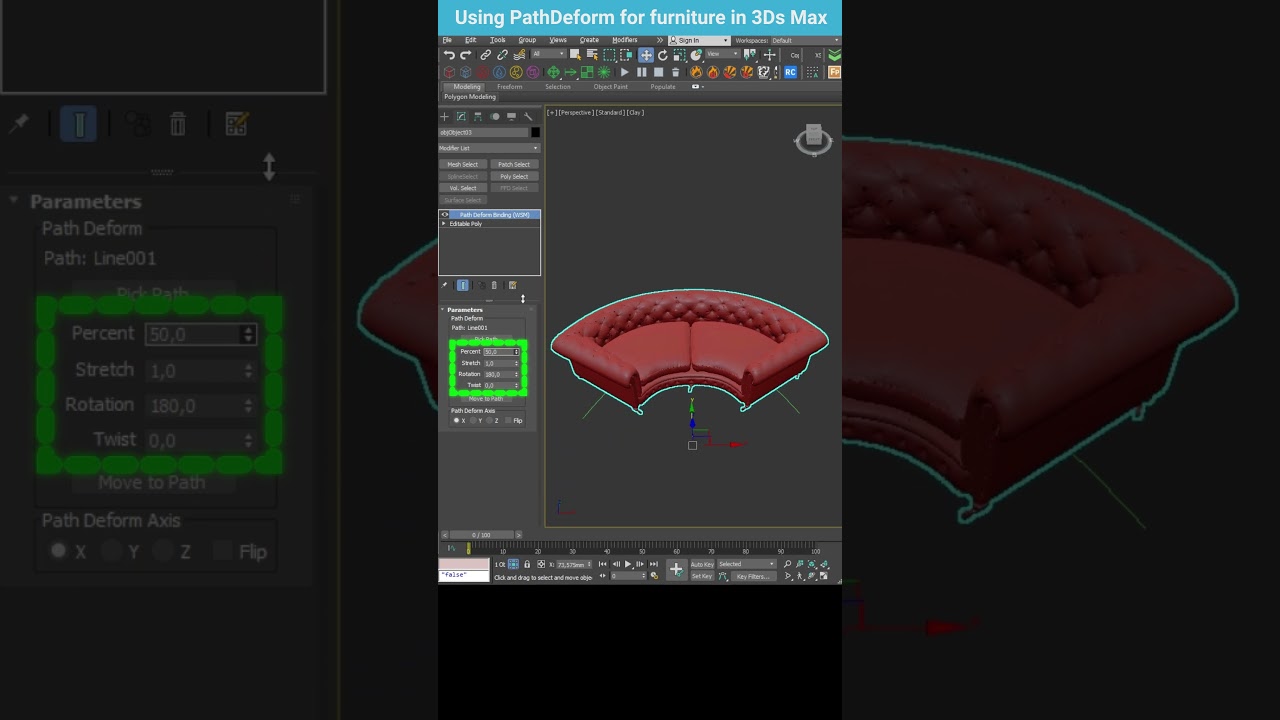Viewport: 1280px width, 720px height.
Task: Toggle the Auto Key button
Action: point(702,564)
